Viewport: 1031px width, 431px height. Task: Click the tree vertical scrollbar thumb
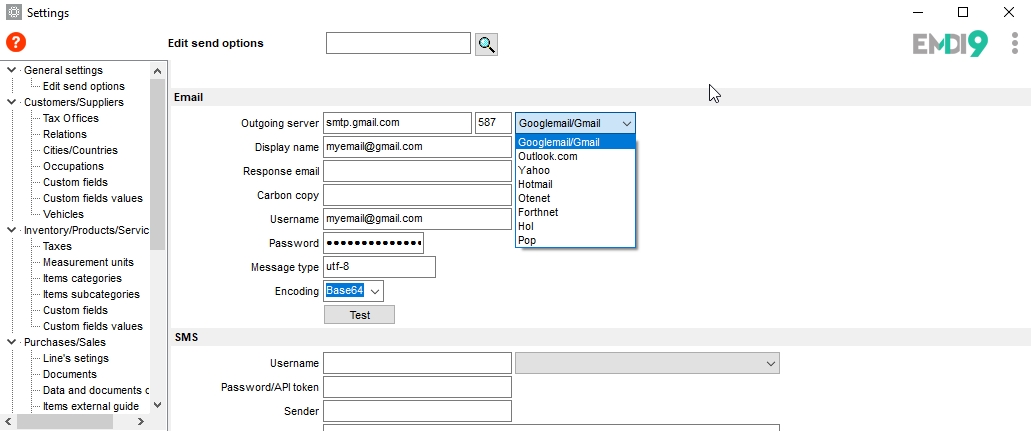(x=157, y=165)
